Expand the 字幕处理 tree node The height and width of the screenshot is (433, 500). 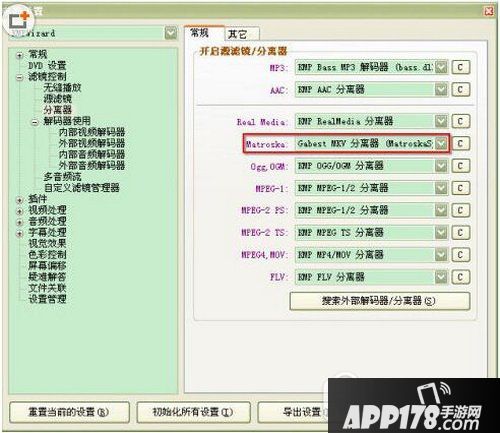point(20,234)
